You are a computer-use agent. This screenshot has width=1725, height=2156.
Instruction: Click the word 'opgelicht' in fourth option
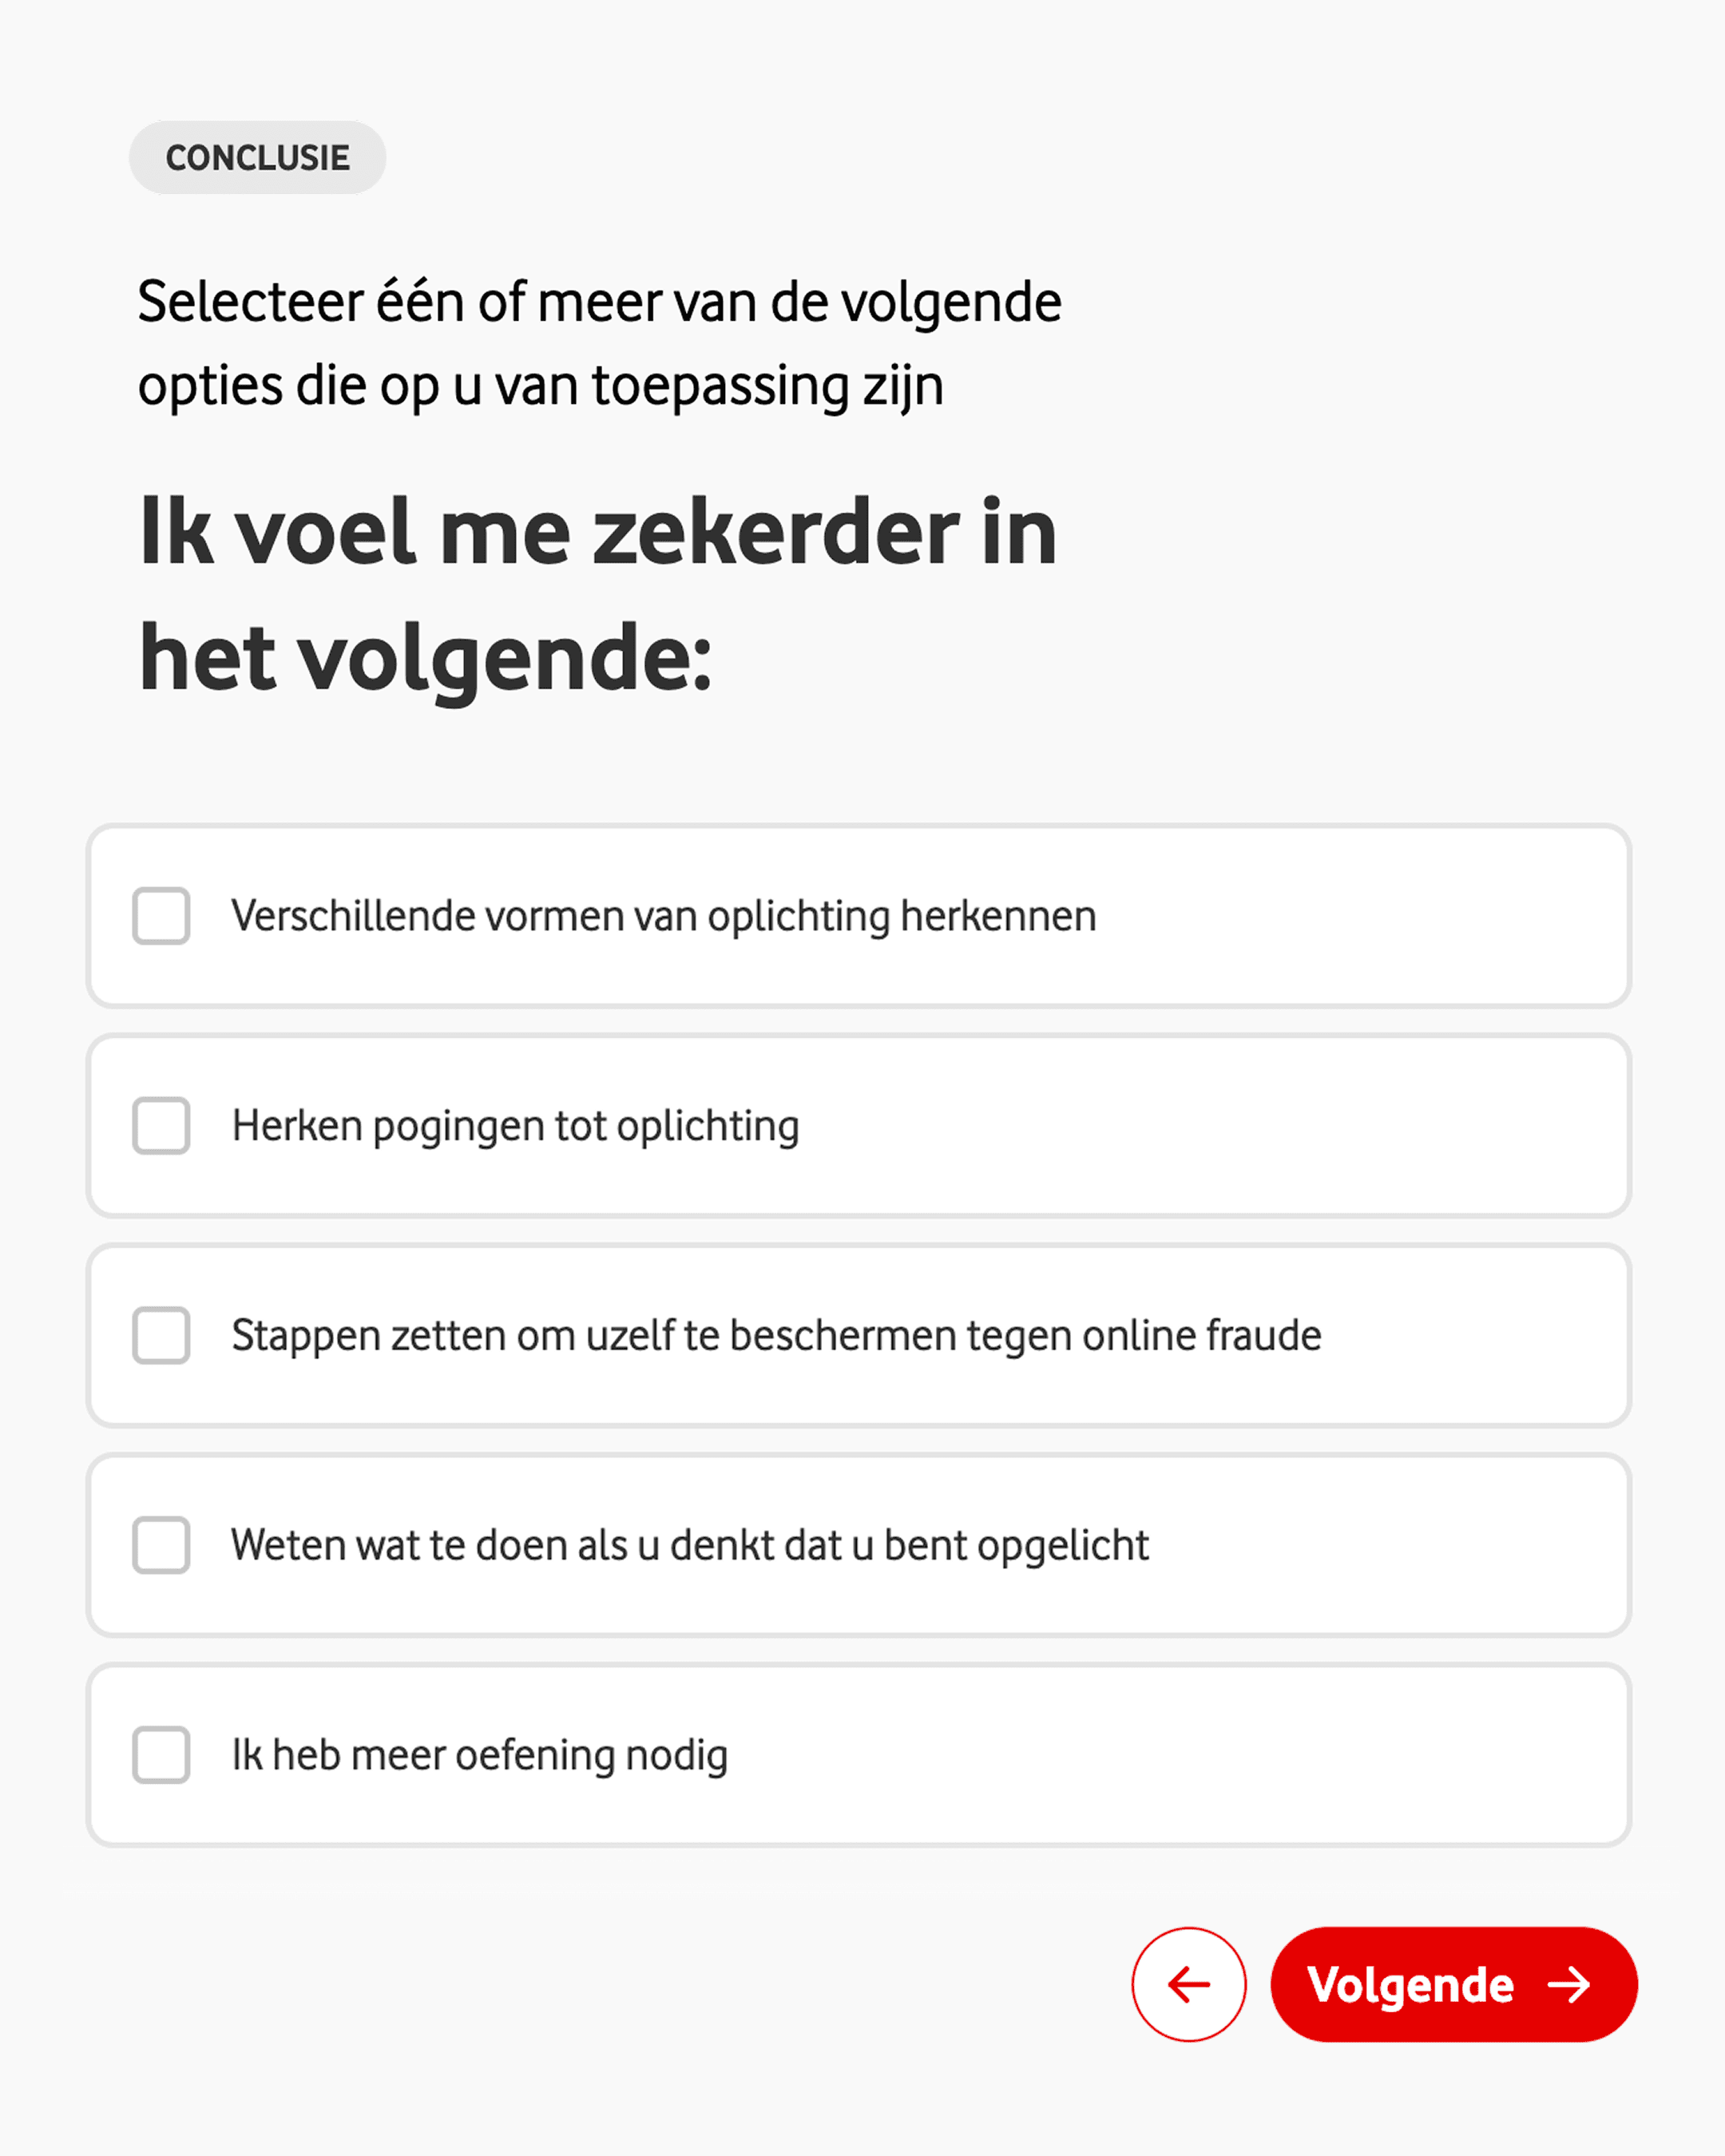pyautogui.click(x=1062, y=1546)
